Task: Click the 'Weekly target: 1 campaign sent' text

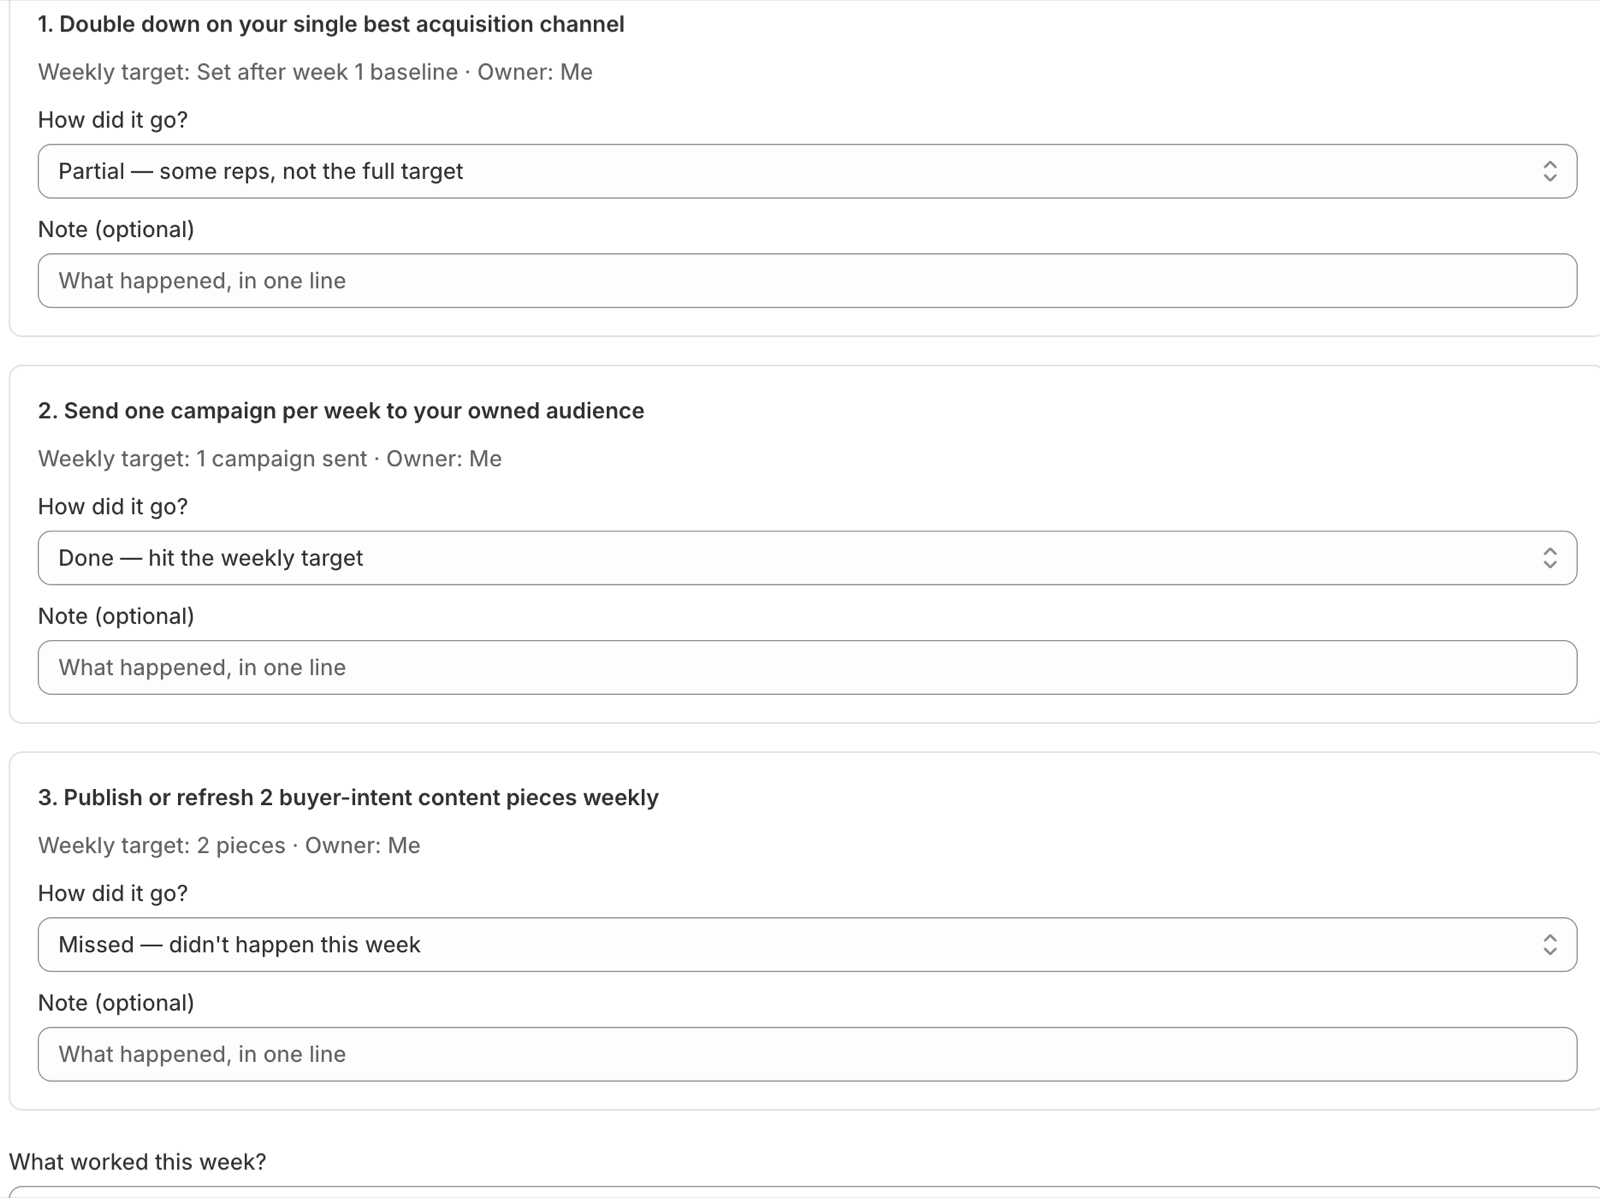Action: 203,459
